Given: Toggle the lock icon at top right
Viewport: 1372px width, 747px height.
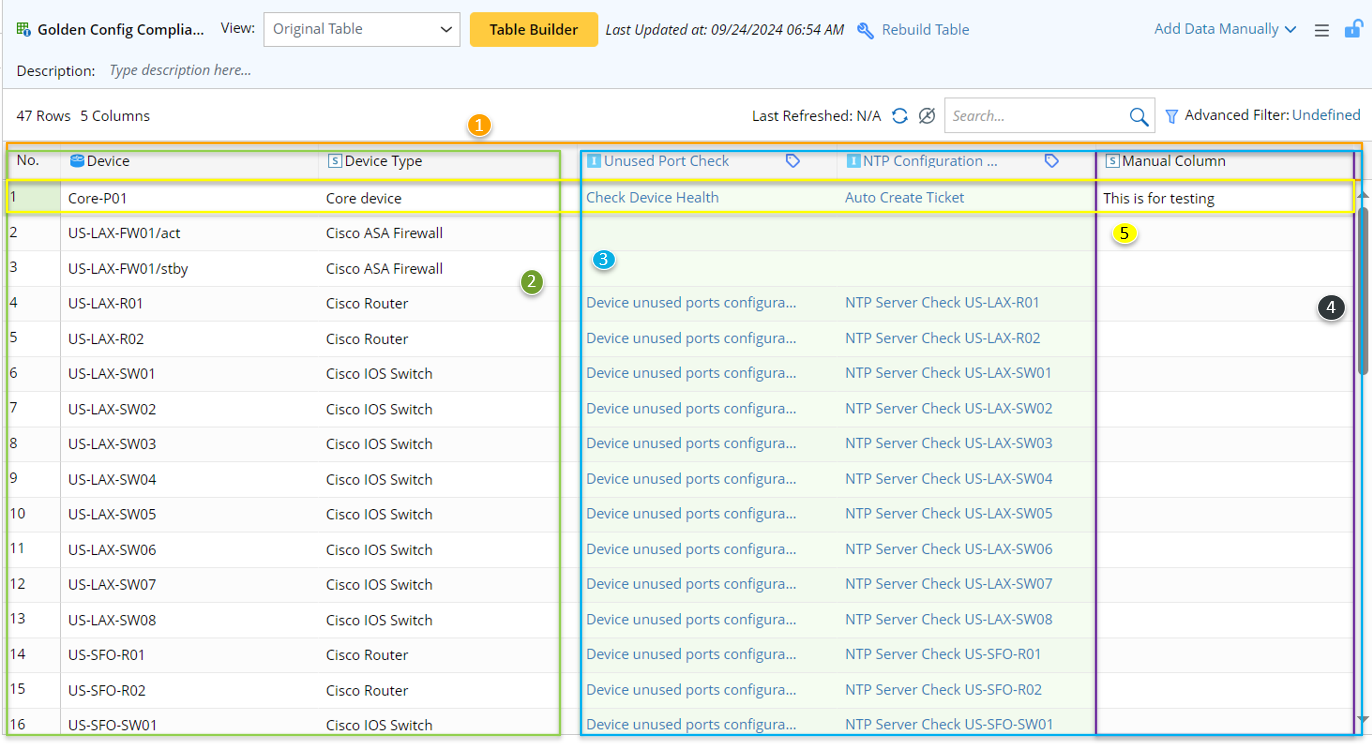Looking at the screenshot, I should [1352, 30].
